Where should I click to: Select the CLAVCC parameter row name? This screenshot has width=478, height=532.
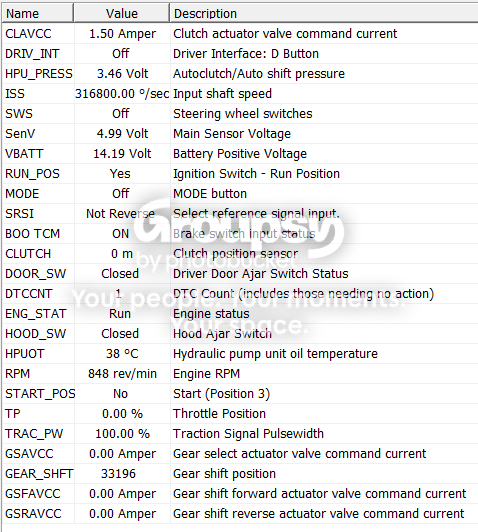(28, 34)
